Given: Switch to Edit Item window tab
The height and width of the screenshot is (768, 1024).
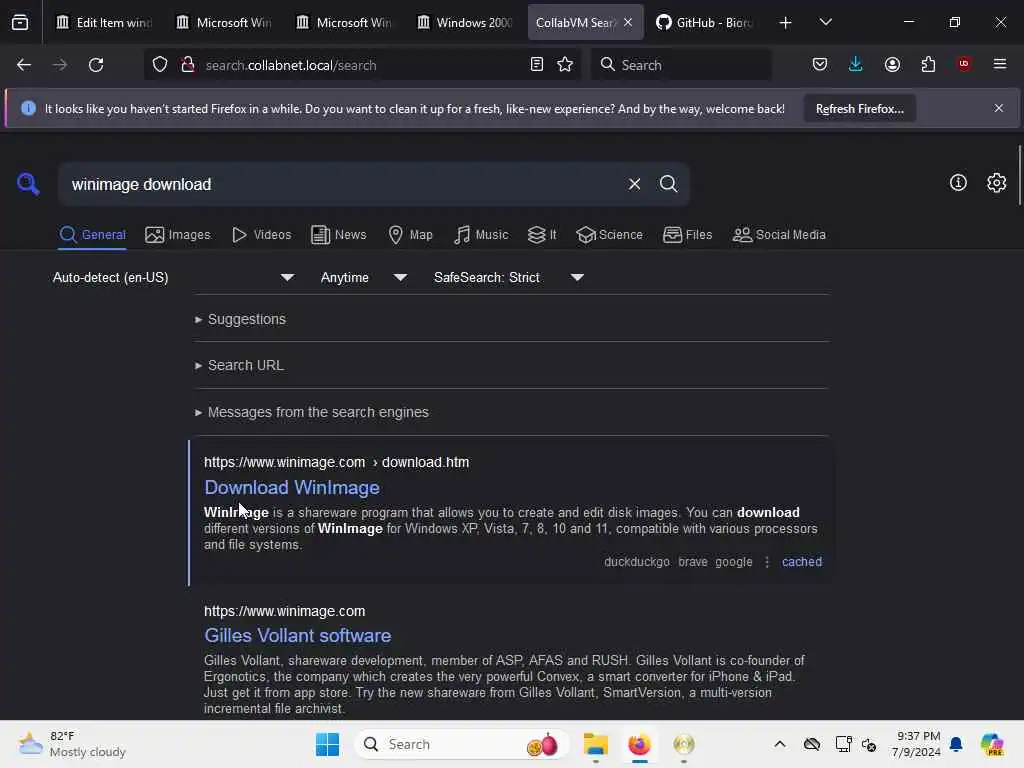Looking at the screenshot, I should (103, 22).
